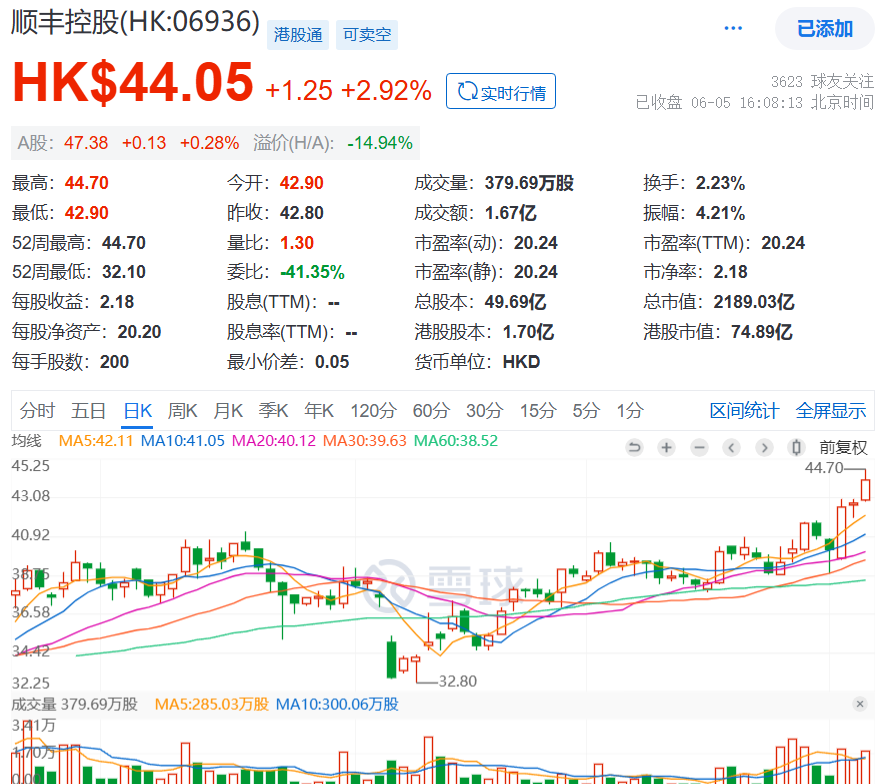Switch to the 五日 chart tab
The image size is (885, 784).
pos(89,411)
